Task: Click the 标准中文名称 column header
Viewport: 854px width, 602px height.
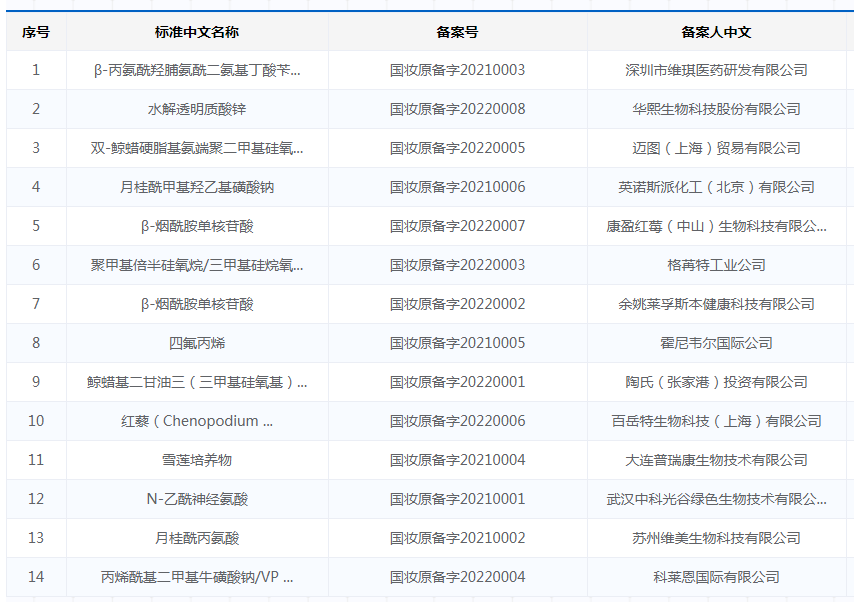Action: 197,32
